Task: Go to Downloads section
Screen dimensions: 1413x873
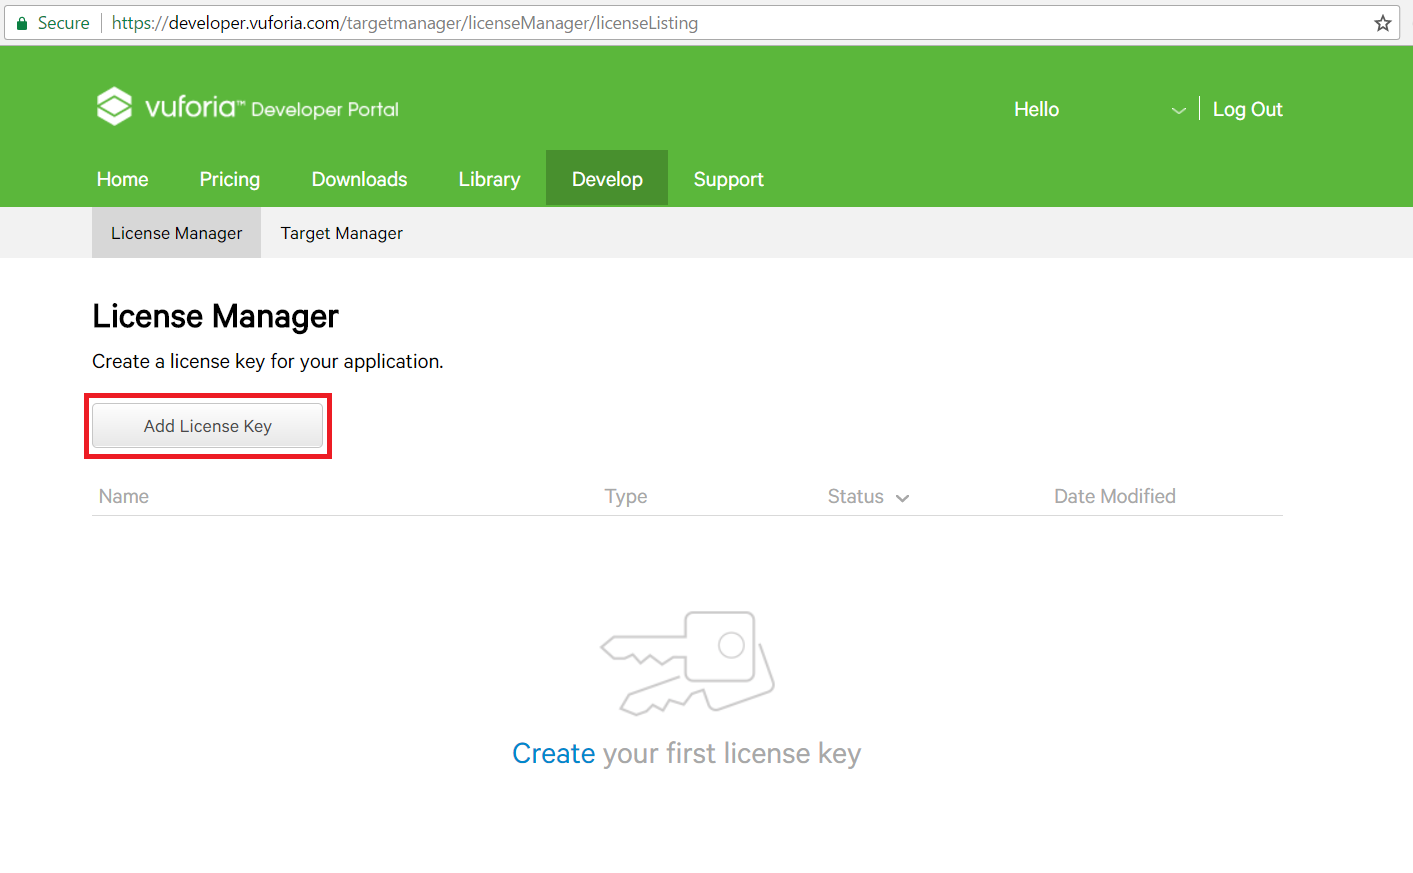Action: [360, 179]
